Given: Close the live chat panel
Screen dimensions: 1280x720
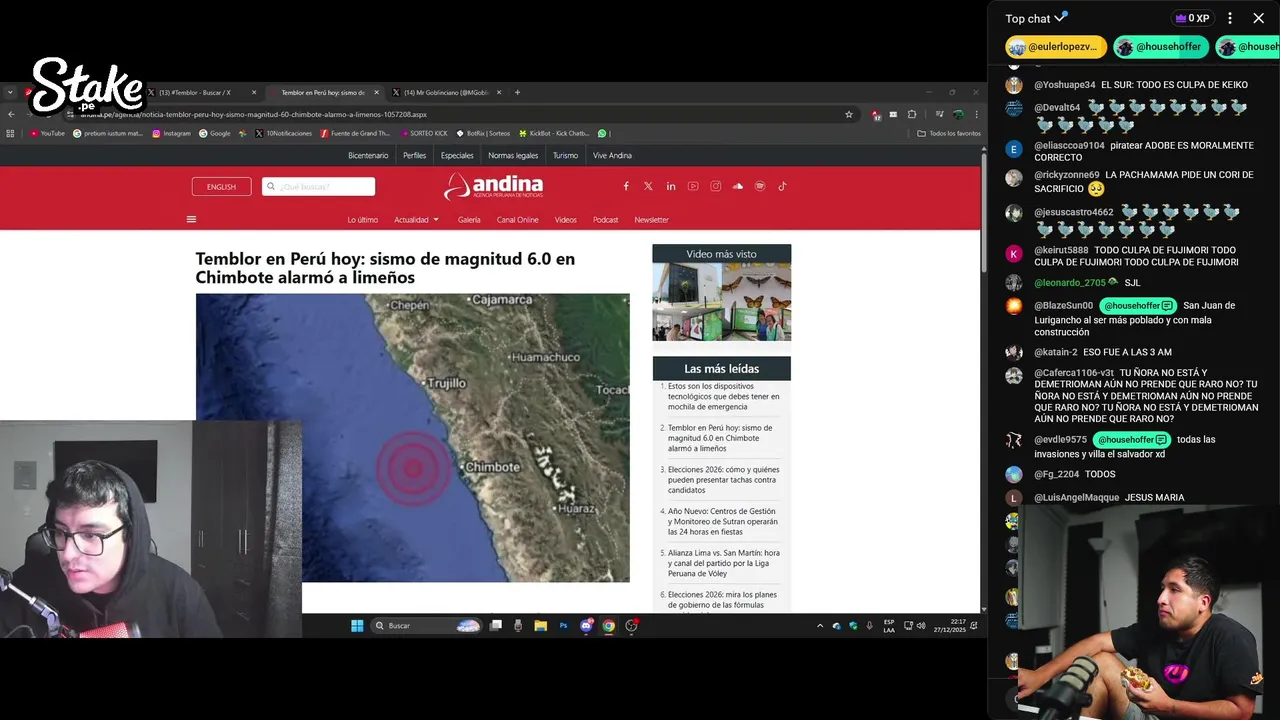Looking at the screenshot, I should pyautogui.click(x=1259, y=18).
